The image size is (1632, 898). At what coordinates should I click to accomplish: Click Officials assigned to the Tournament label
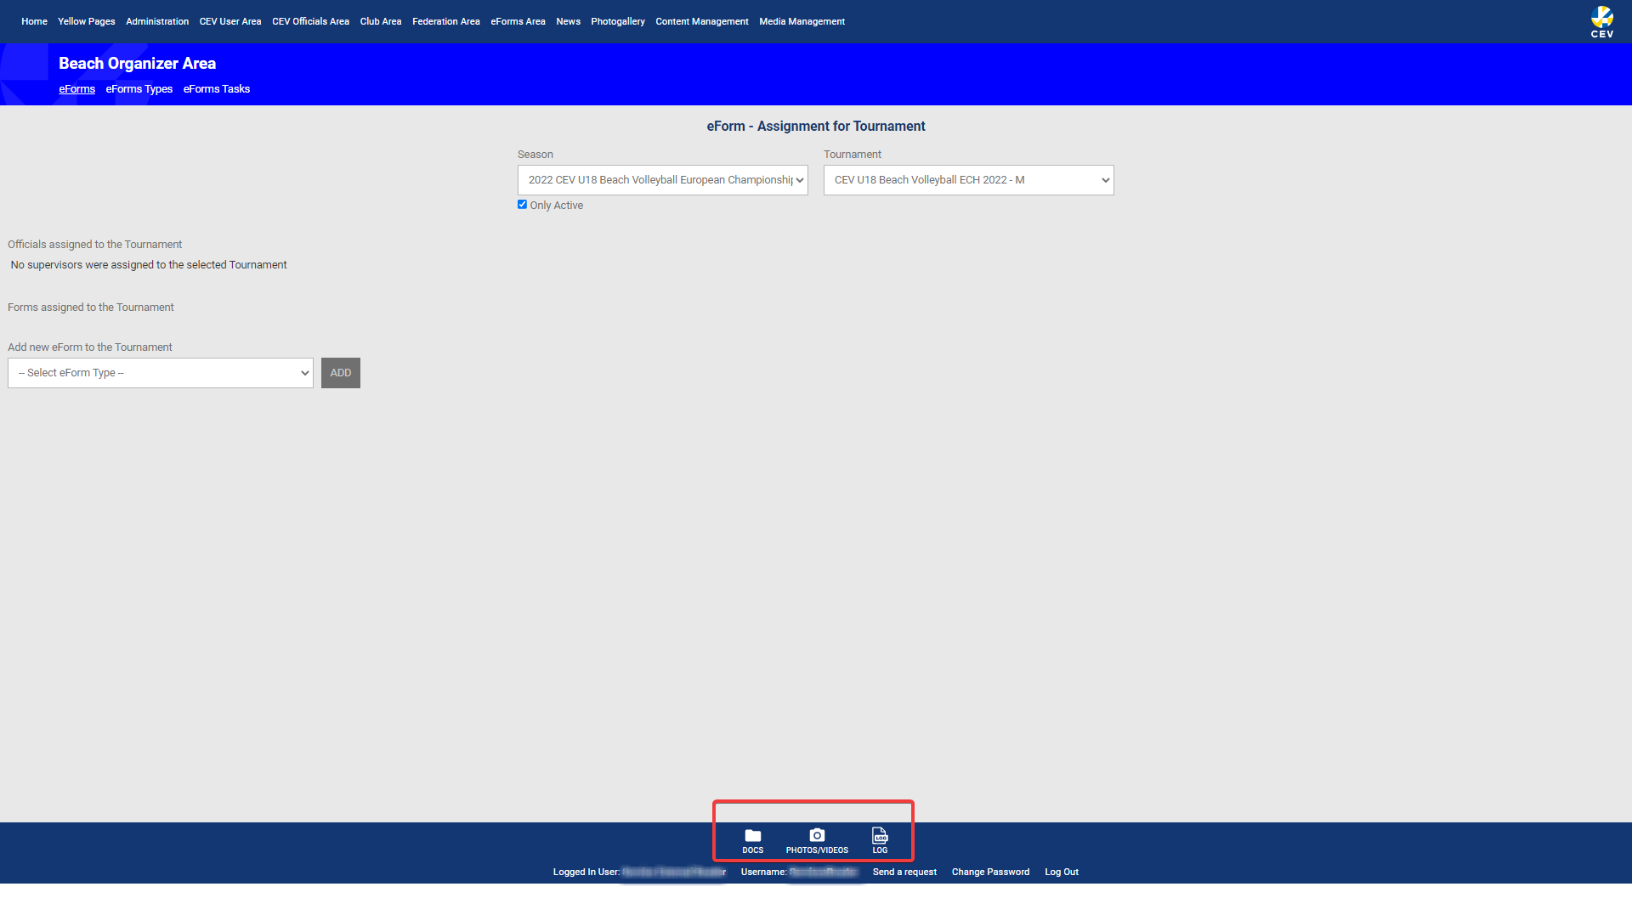(x=95, y=244)
